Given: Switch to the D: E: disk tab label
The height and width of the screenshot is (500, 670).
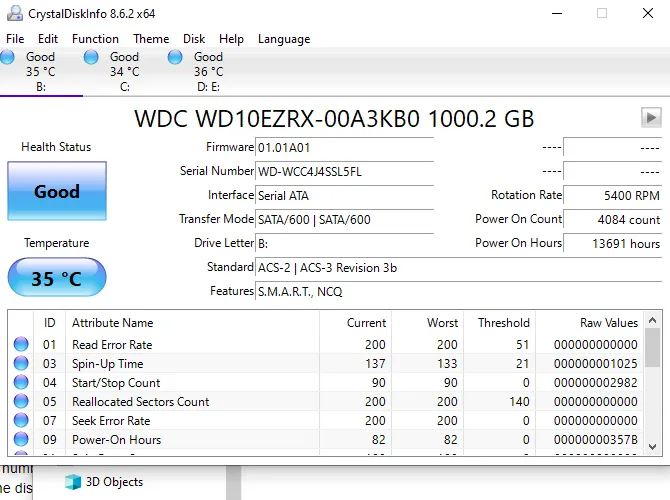Looking at the screenshot, I should click(209, 87).
